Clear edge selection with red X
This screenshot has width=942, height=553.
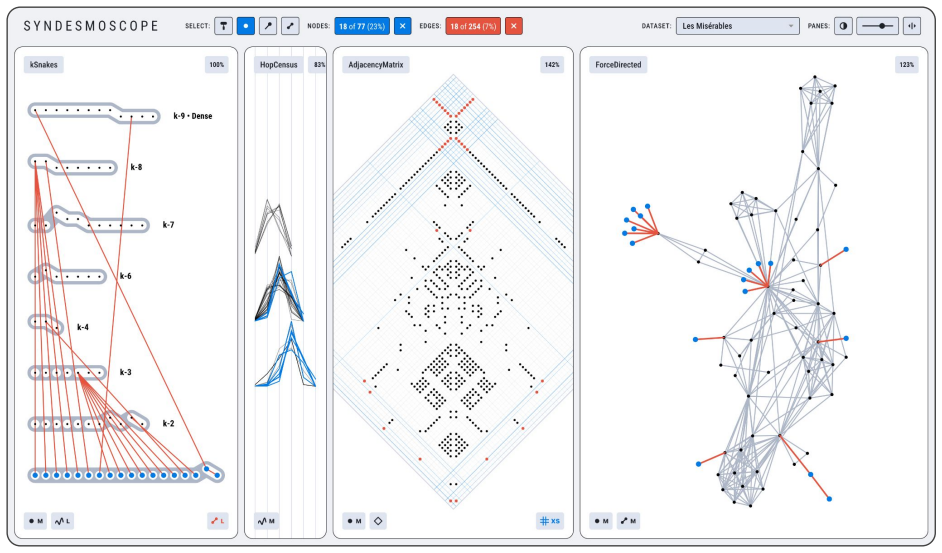click(x=514, y=26)
